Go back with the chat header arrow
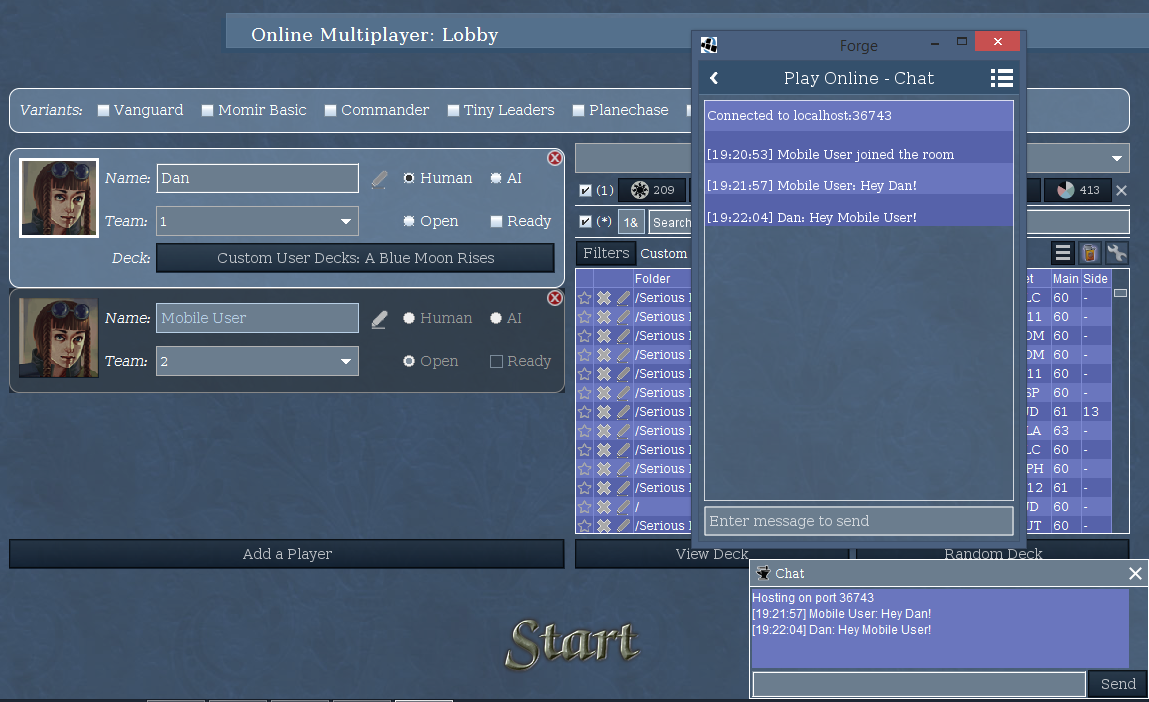 pyautogui.click(x=714, y=78)
